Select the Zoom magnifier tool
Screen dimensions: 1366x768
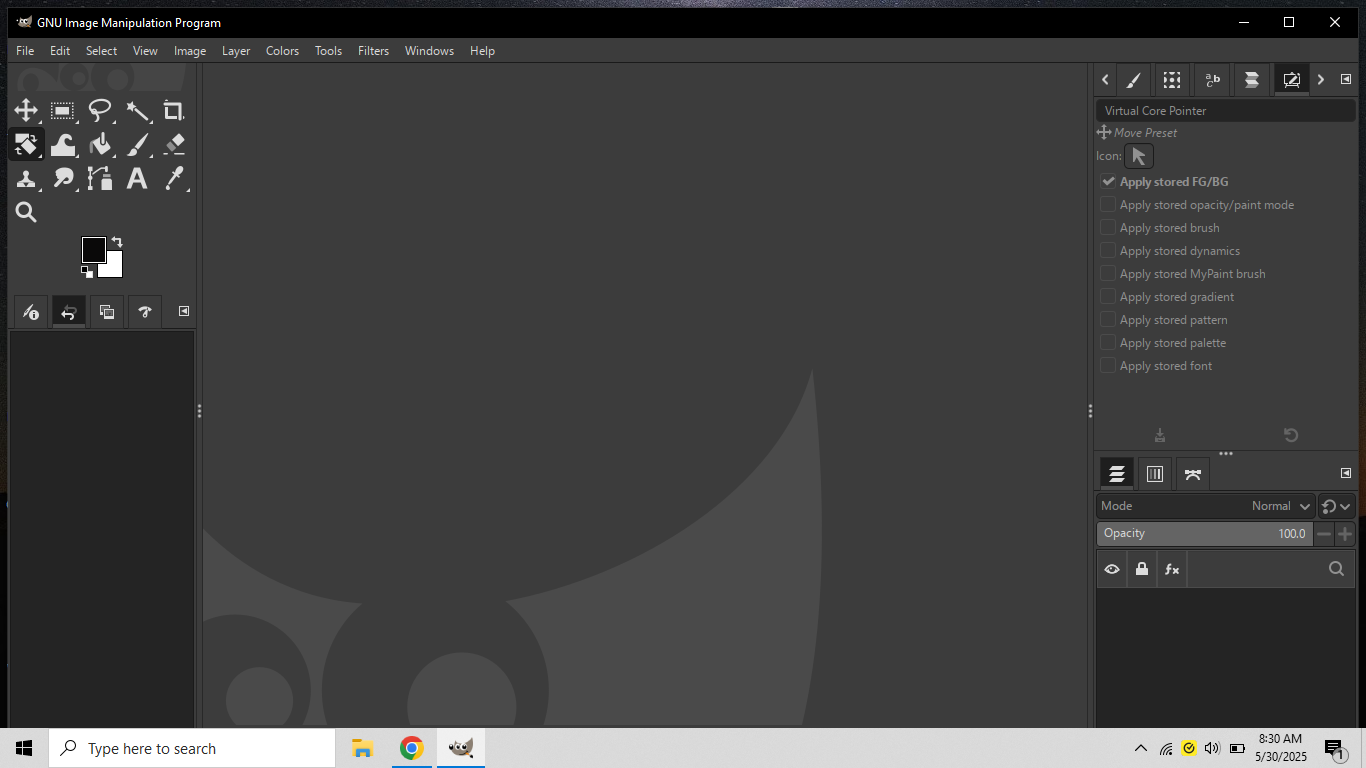(26, 212)
